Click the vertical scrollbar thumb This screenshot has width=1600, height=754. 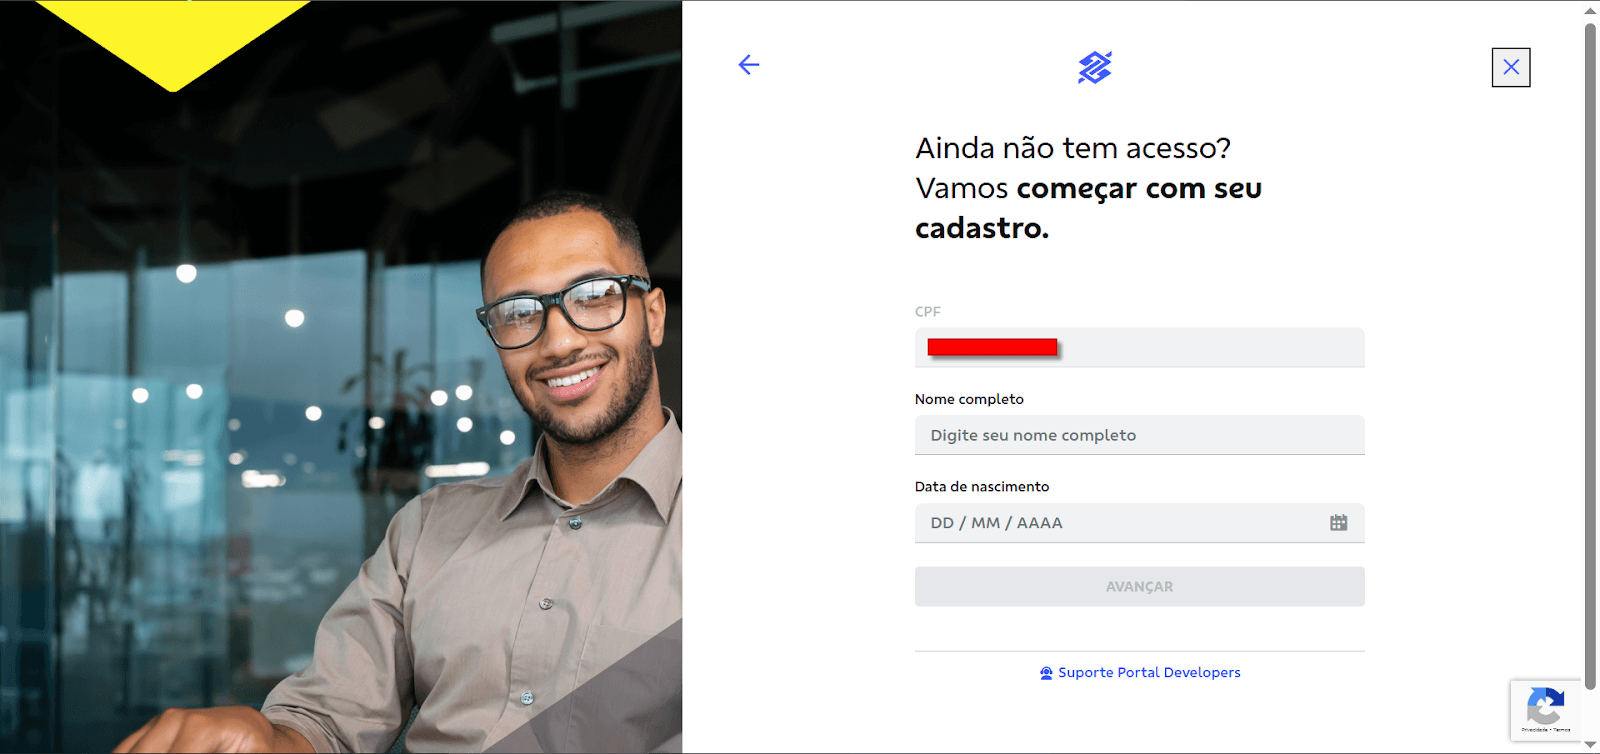click(x=1591, y=355)
